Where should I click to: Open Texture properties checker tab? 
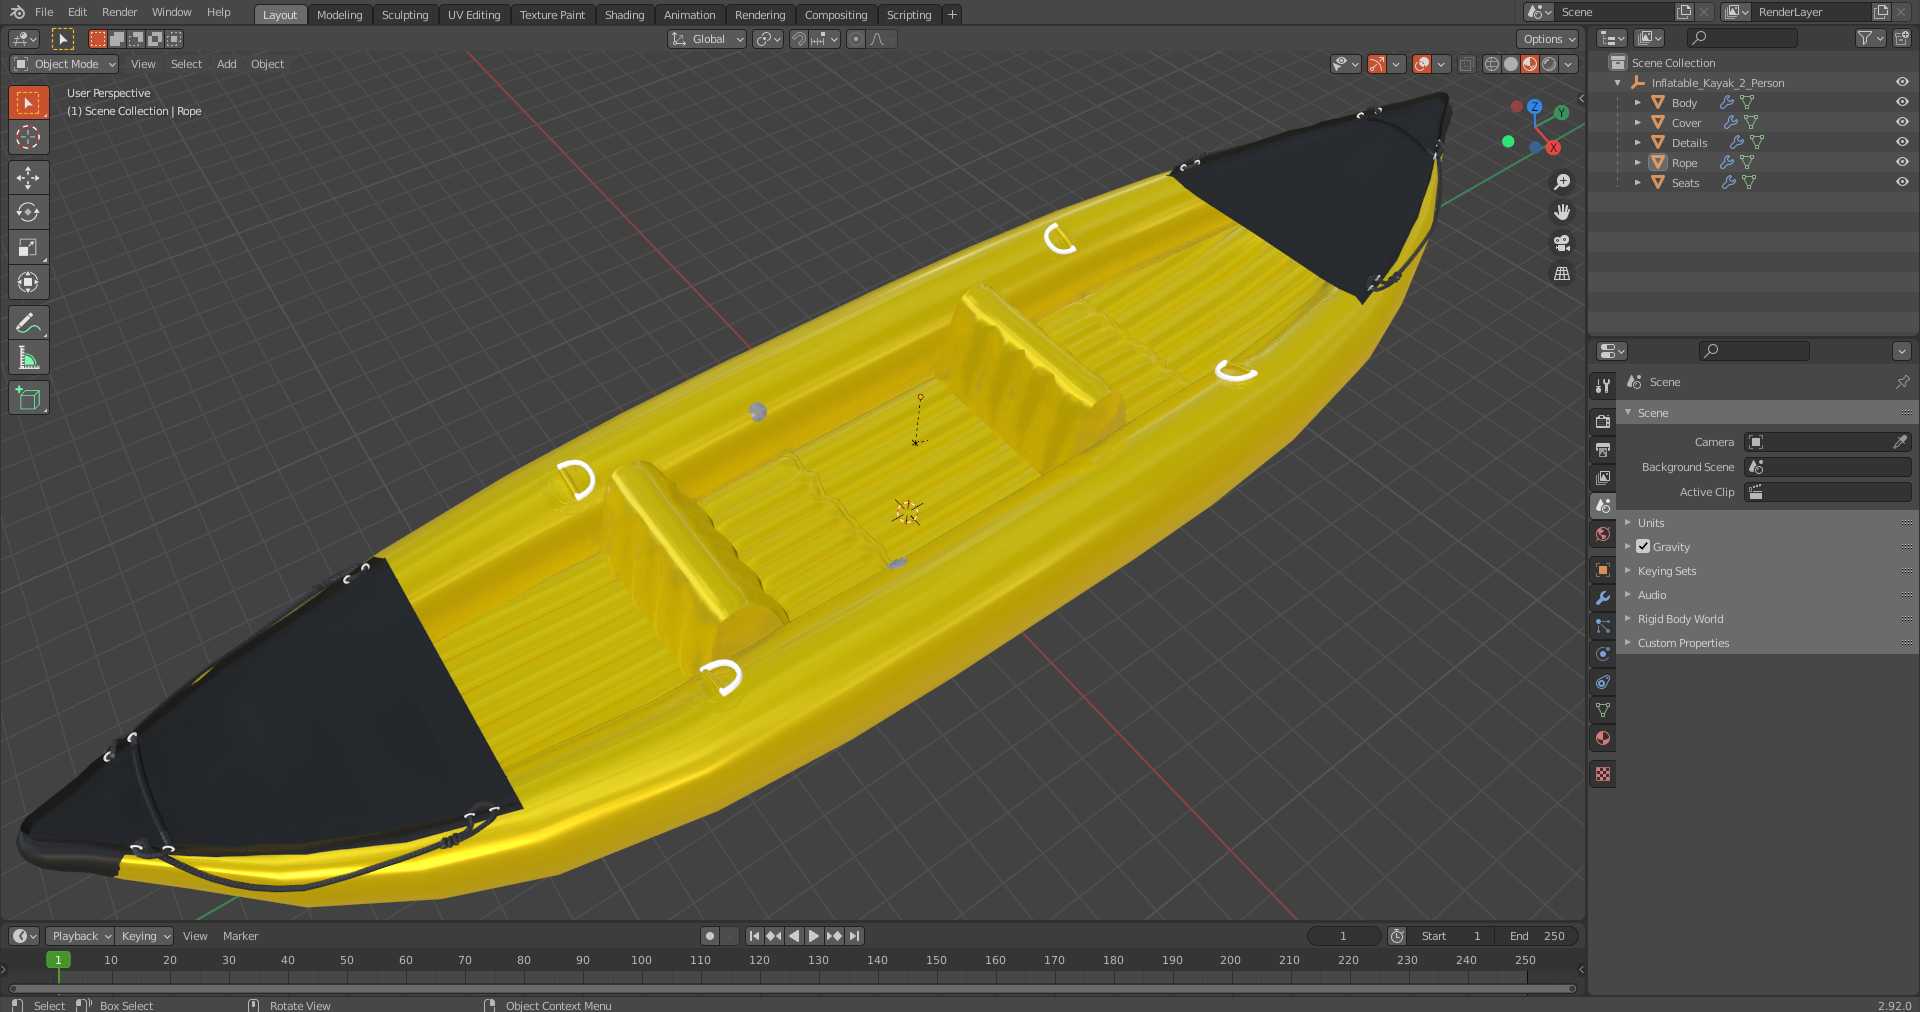(1603, 774)
